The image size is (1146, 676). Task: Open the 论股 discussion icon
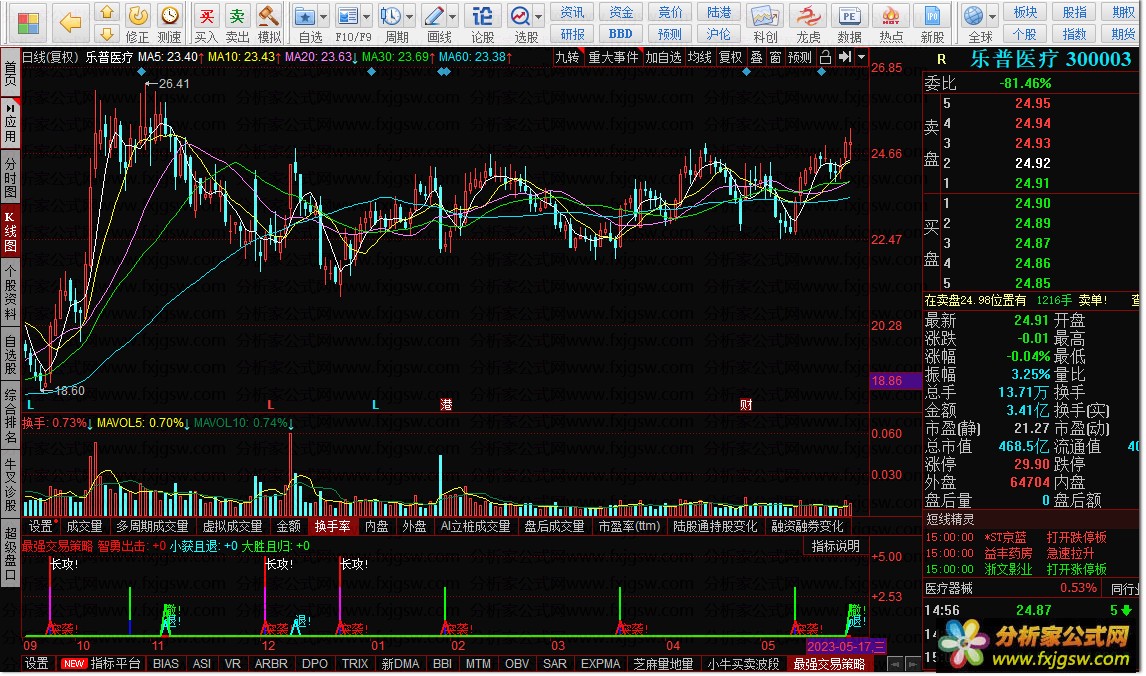click(482, 16)
